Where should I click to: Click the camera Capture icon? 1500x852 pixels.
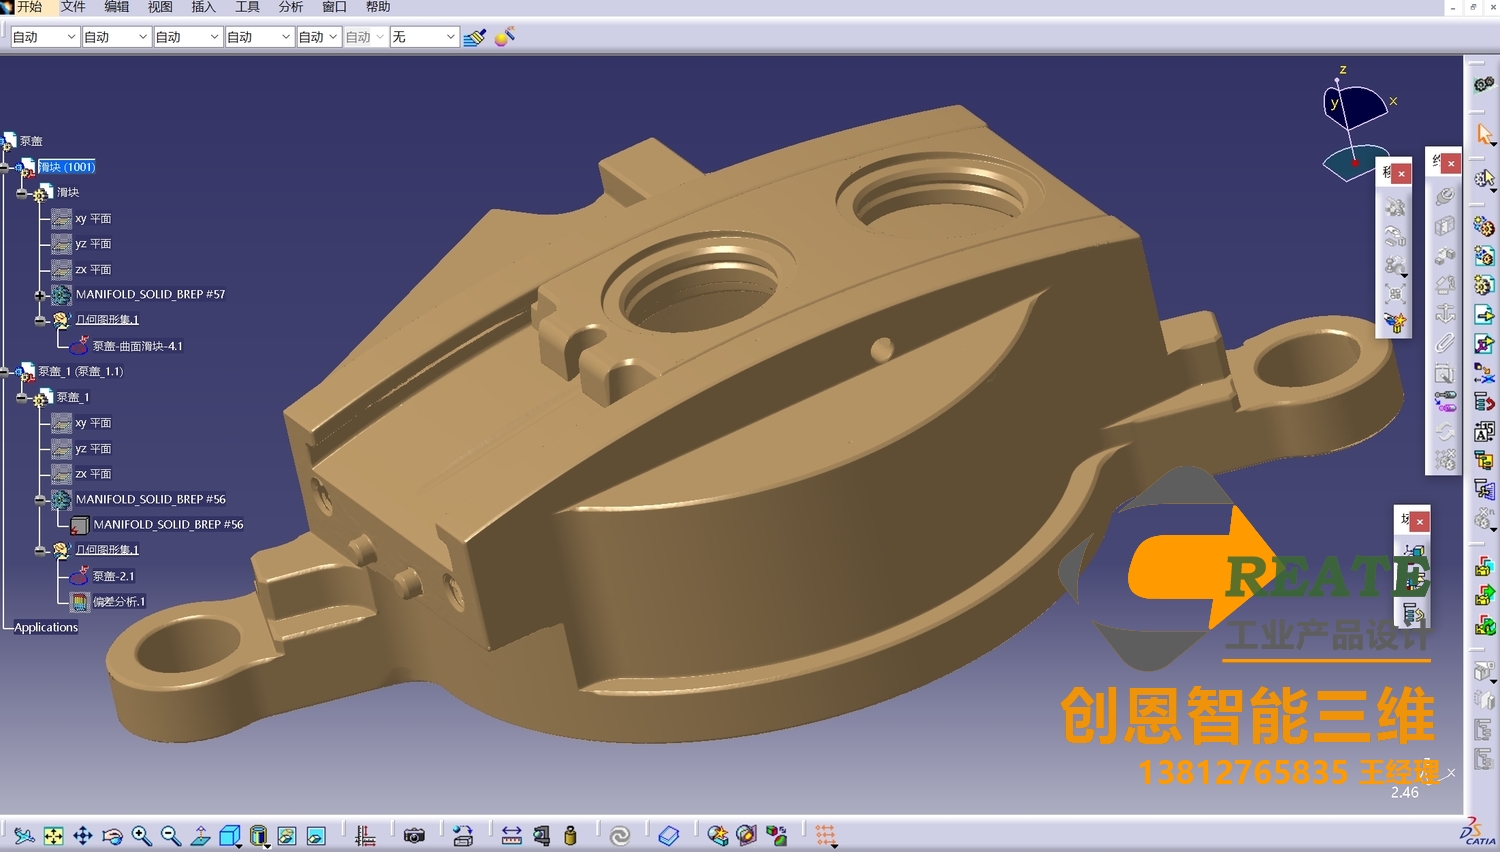tap(414, 836)
